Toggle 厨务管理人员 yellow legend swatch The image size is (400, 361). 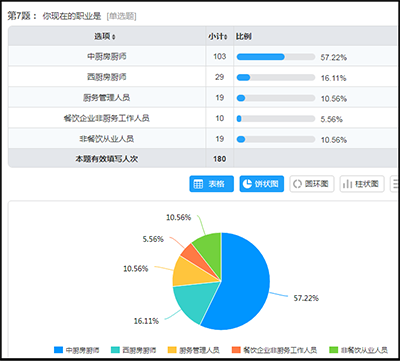point(172,350)
